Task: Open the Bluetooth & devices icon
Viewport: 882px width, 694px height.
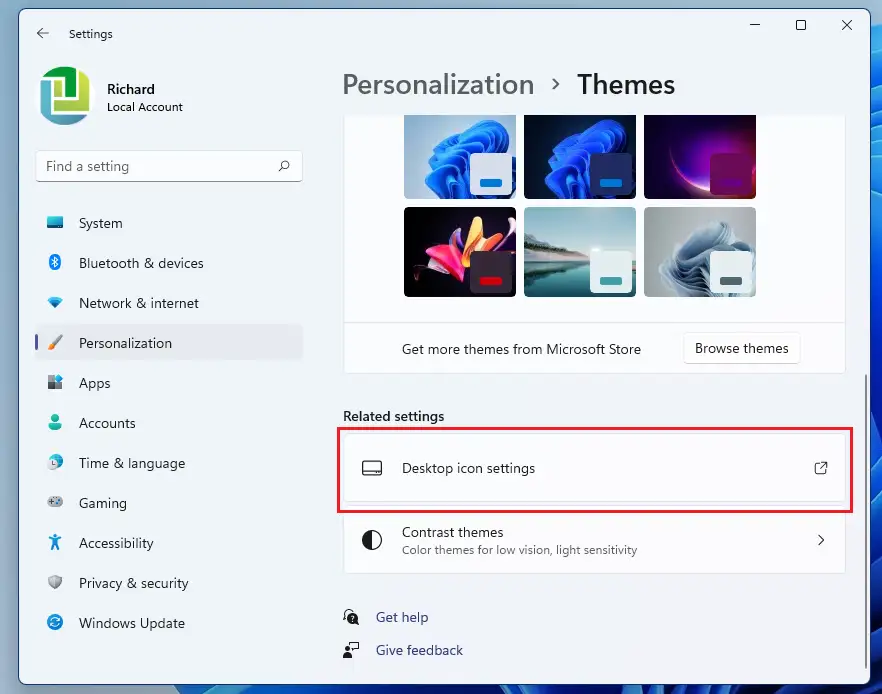Action: pyautogui.click(x=55, y=263)
